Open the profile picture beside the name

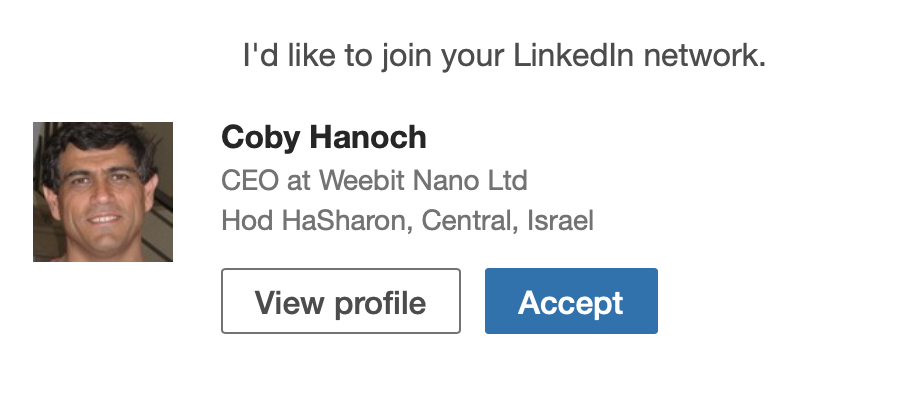tap(103, 192)
